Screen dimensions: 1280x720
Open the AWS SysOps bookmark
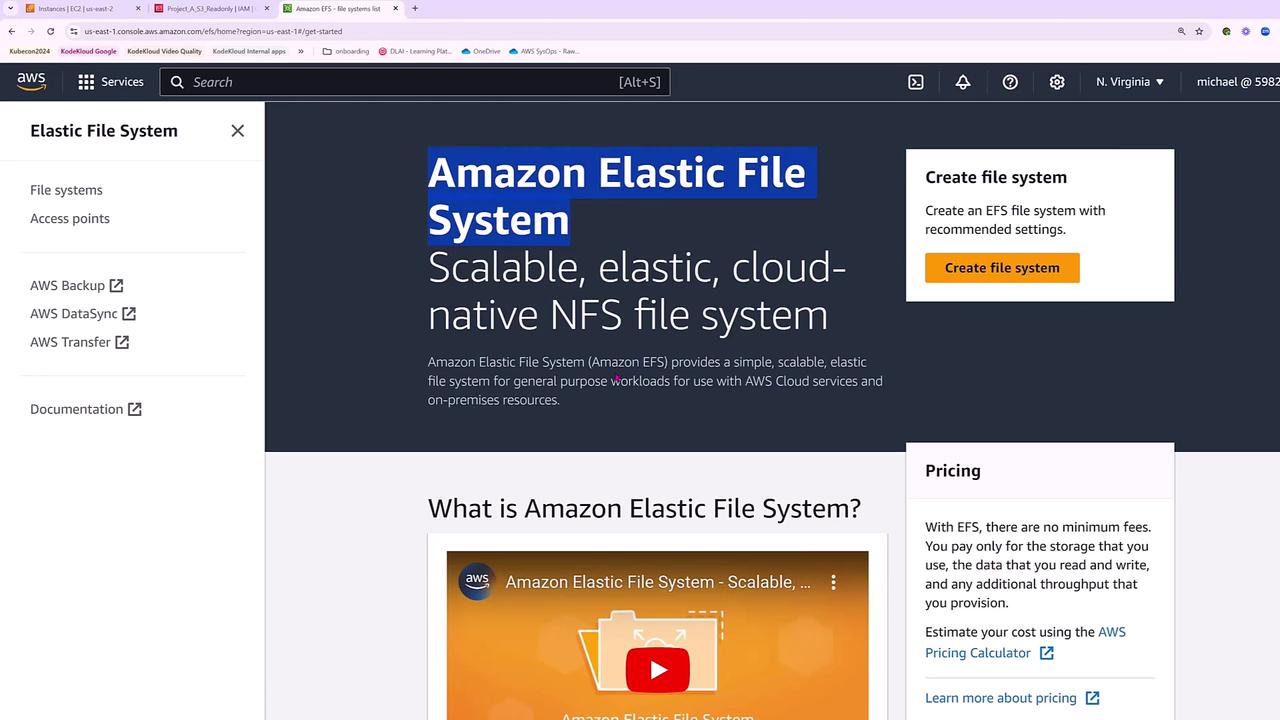coord(545,51)
